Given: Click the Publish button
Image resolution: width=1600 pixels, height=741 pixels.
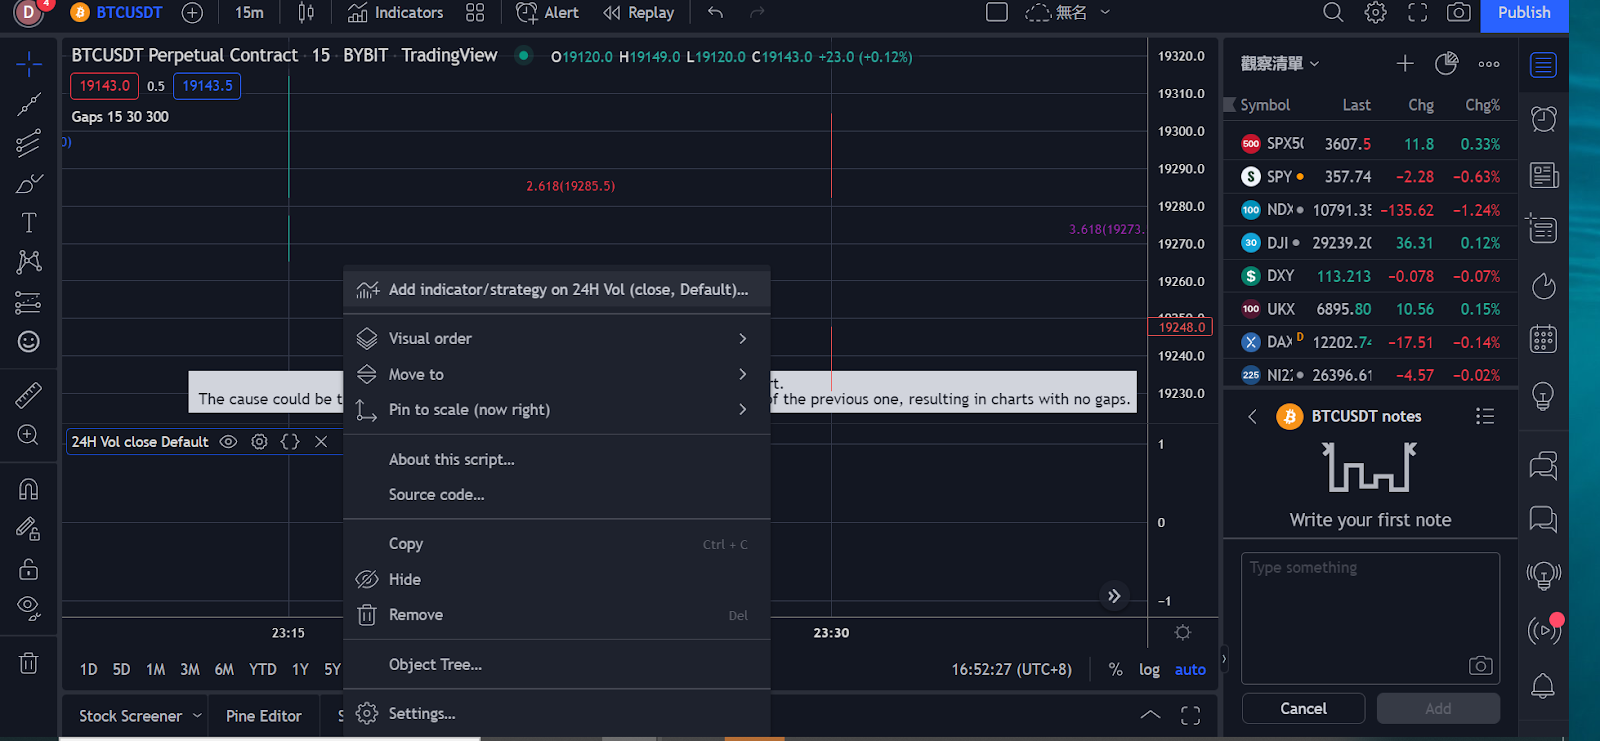Looking at the screenshot, I should click(x=1523, y=13).
